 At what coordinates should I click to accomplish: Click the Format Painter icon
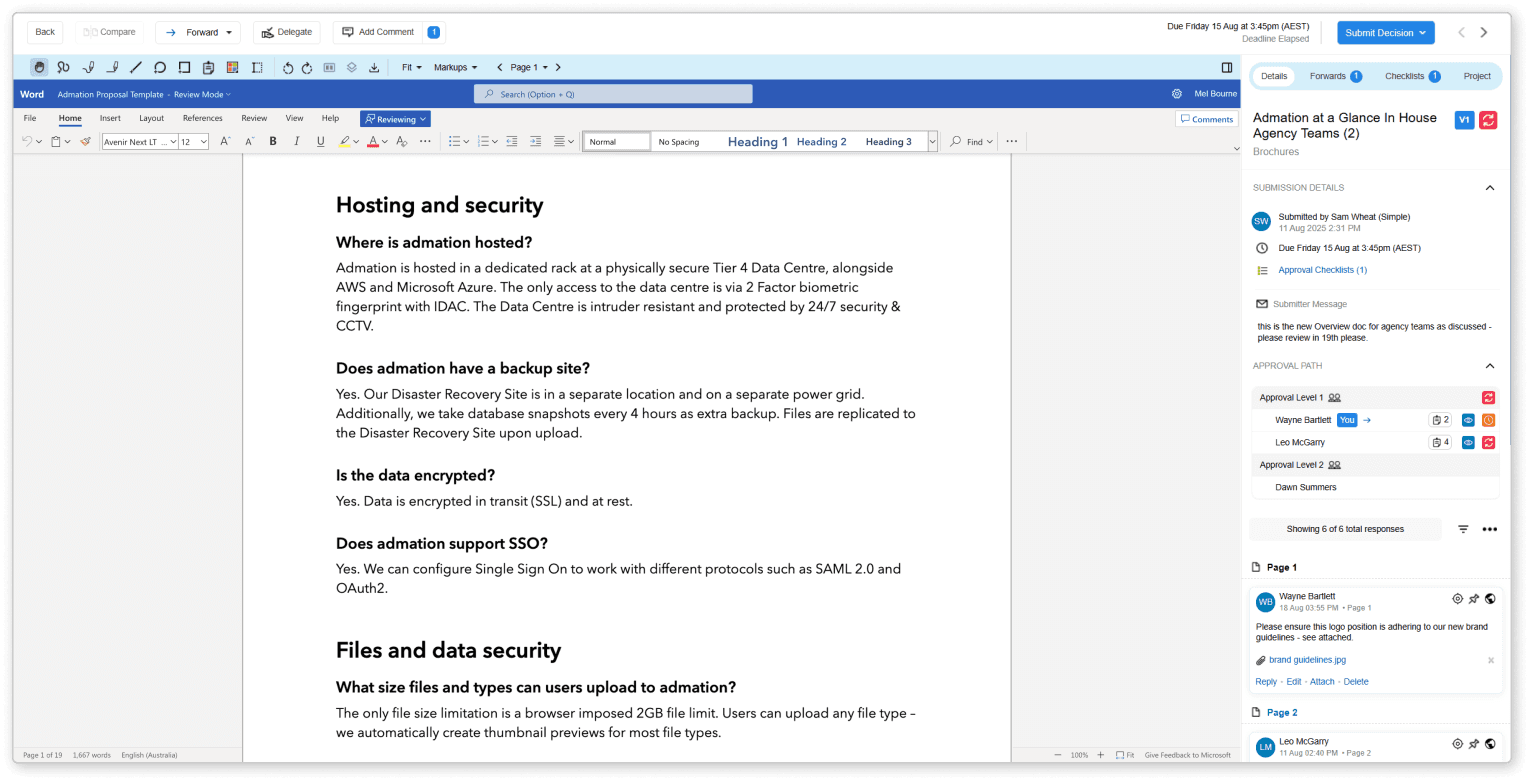85,142
